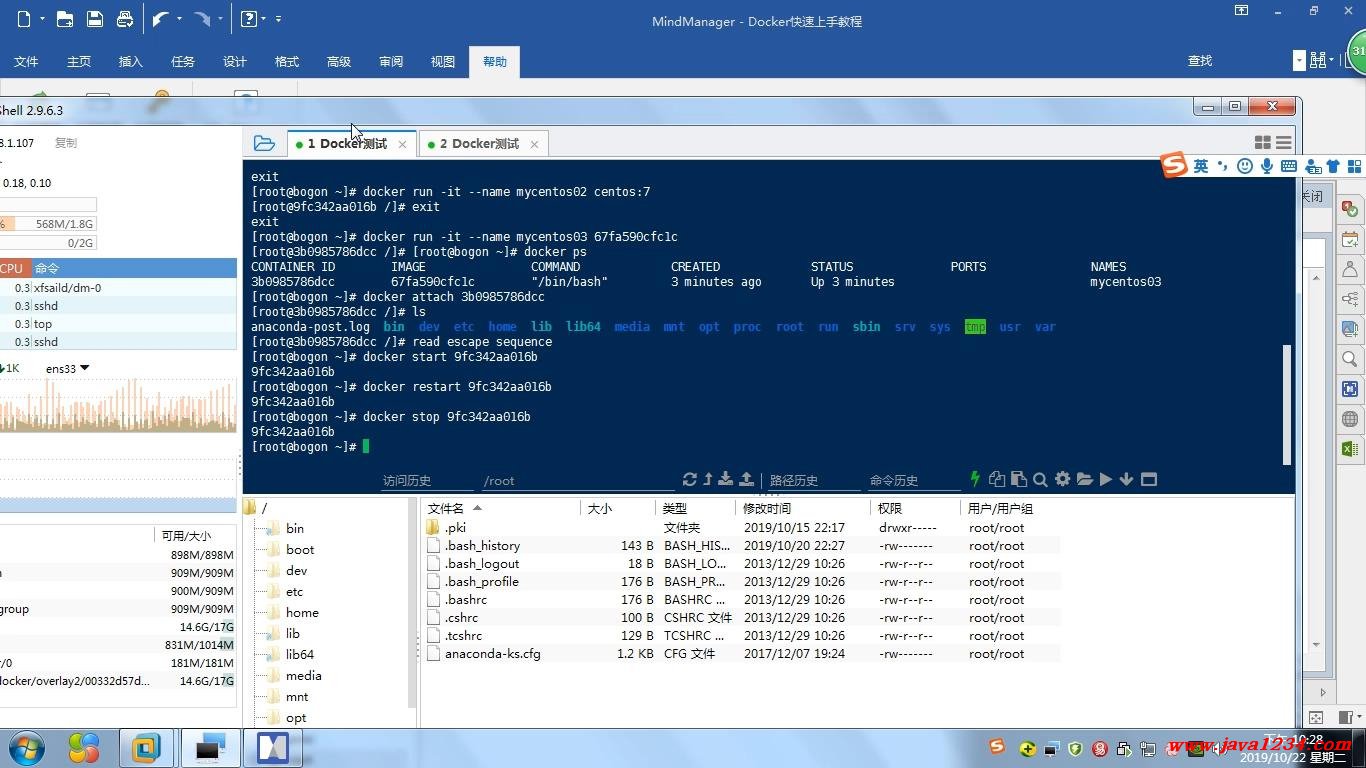1366x768 pixels.
Task: Switch to the 主页 ribbon tab
Action: (79, 61)
